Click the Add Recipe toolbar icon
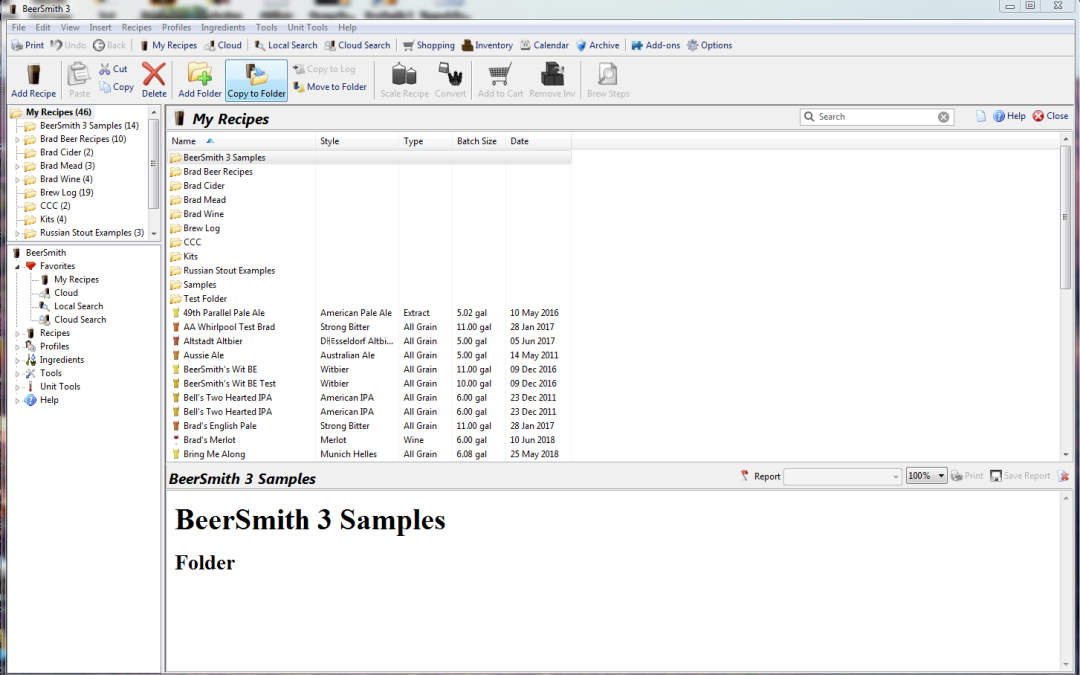Image resolution: width=1080 pixels, height=675 pixels. 33,80
